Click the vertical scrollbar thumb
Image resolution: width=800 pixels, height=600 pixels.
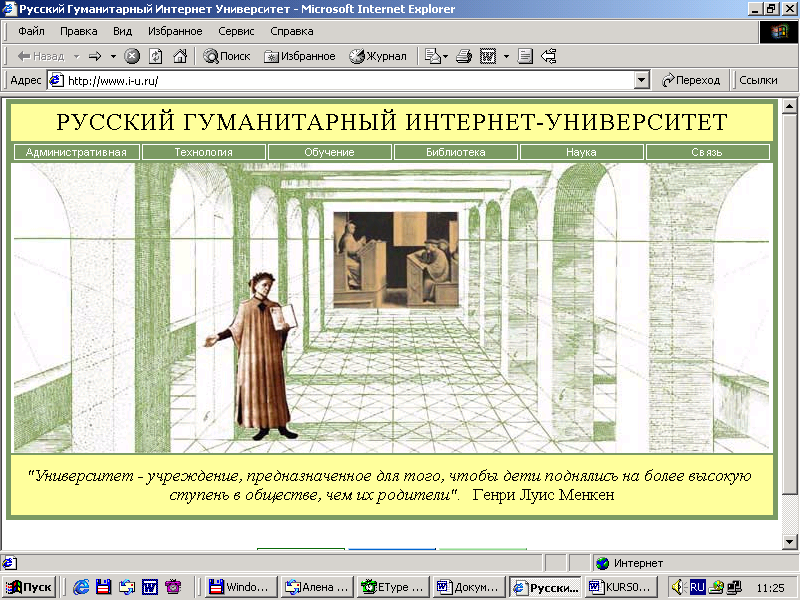point(789,304)
